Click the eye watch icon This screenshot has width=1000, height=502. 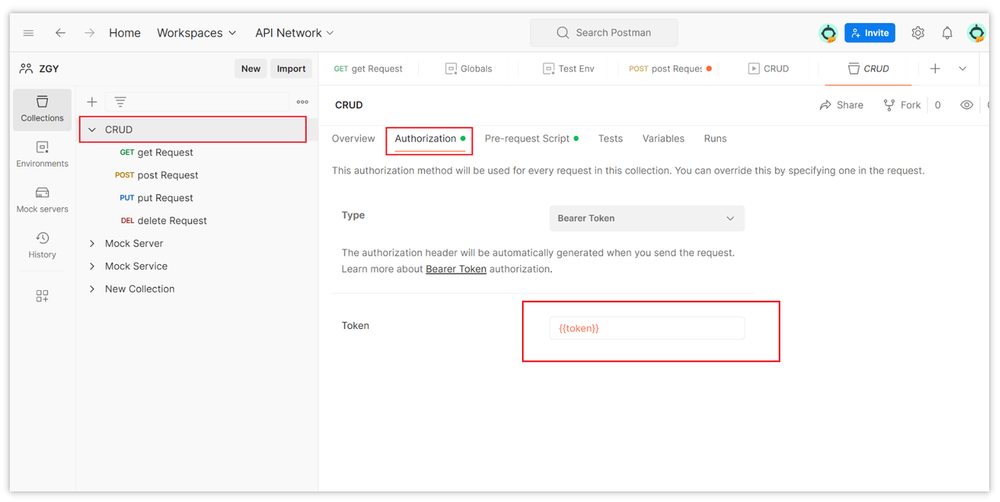pyautogui.click(x=966, y=105)
